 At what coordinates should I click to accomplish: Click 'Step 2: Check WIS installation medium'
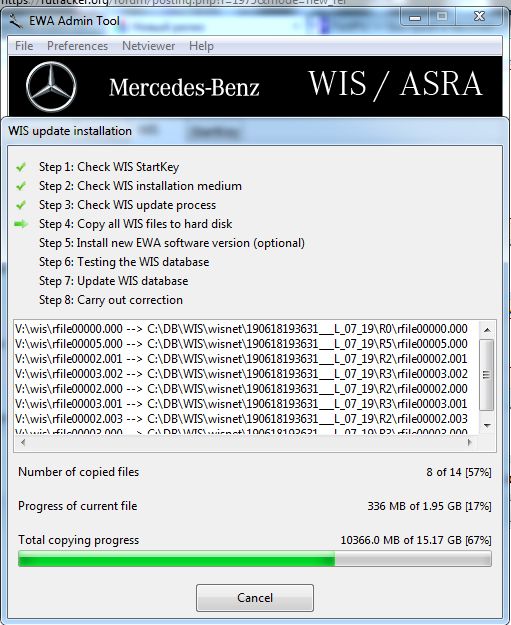pyautogui.click(x=140, y=186)
